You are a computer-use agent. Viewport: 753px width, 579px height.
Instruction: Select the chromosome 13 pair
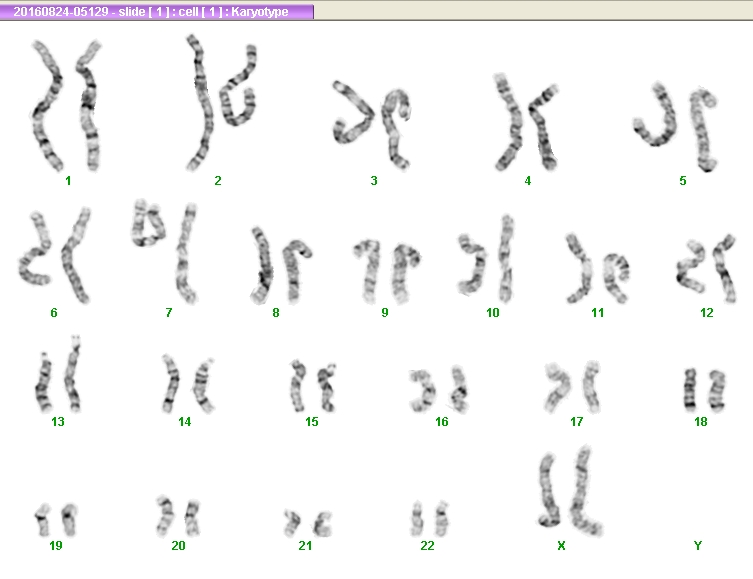tap(58, 374)
